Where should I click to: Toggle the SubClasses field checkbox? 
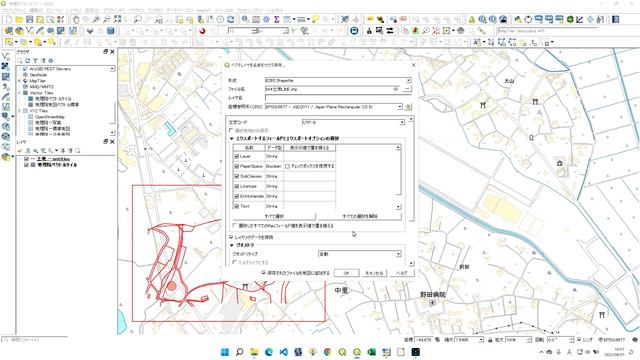pyautogui.click(x=236, y=176)
